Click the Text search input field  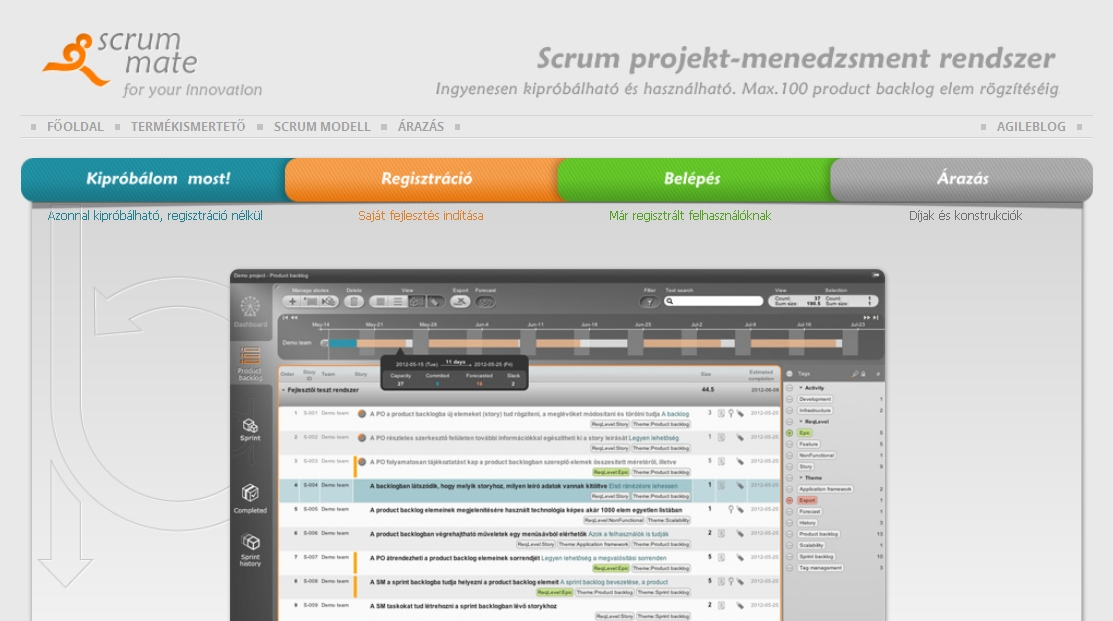point(713,301)
